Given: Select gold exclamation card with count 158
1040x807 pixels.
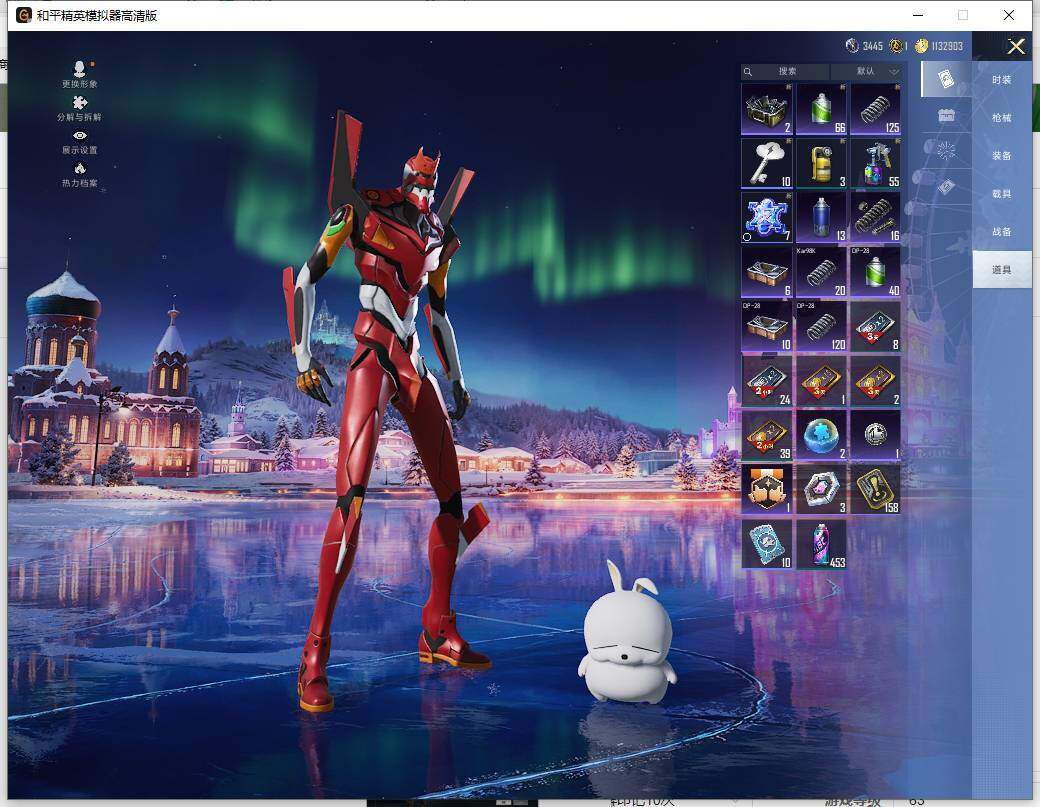Looking at the screenshot, I should click(x=876, y=489).
